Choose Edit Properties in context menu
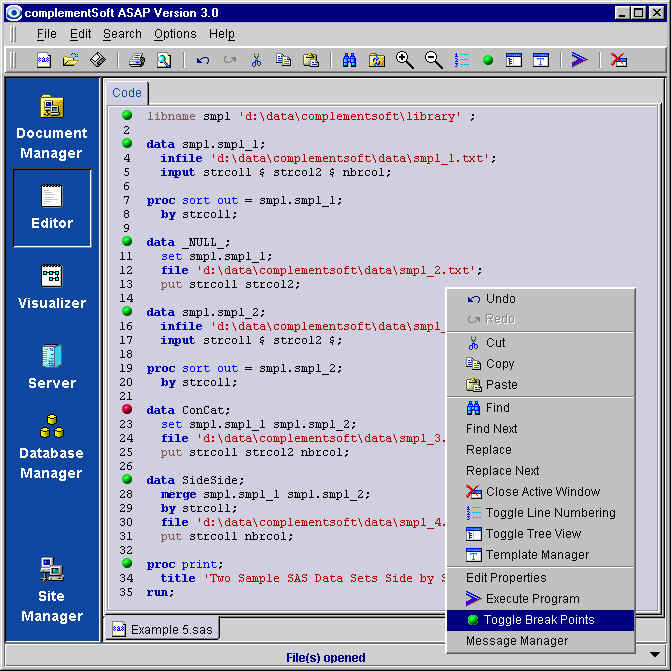671x671 pixels. coord(540,578)
